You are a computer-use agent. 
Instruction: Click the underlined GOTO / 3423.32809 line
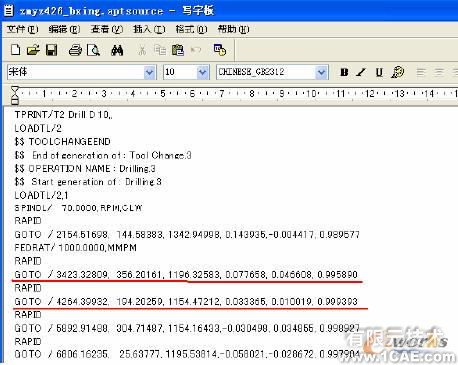186,275
